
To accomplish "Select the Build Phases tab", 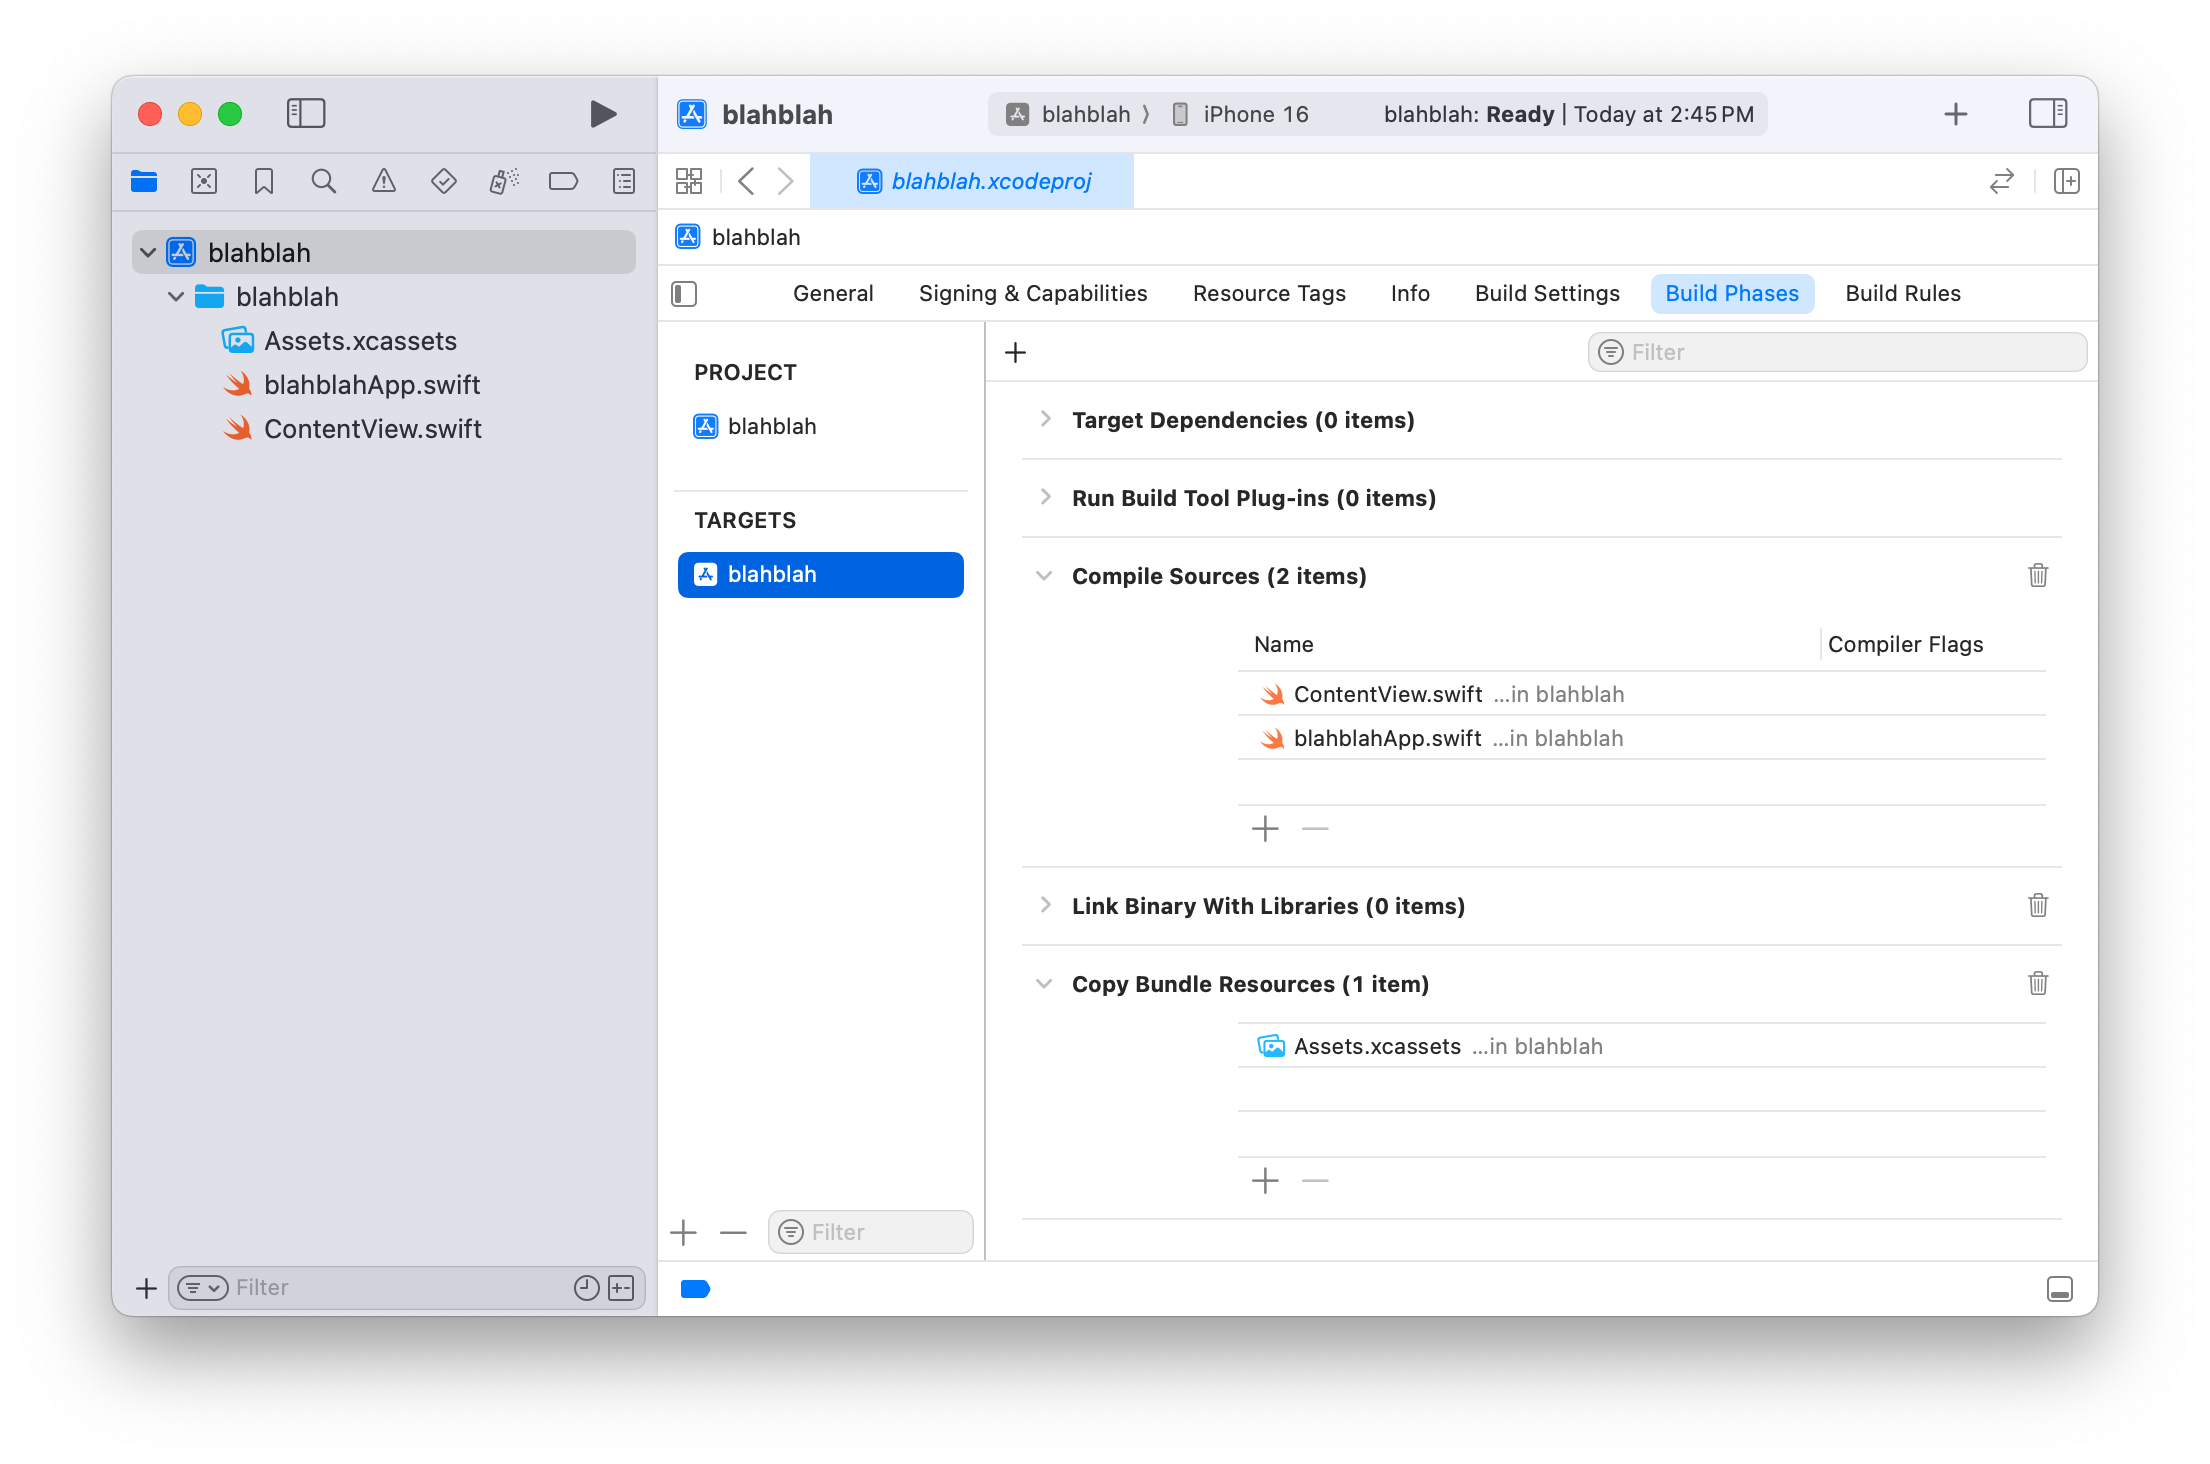I will (x=1732, y=294).
